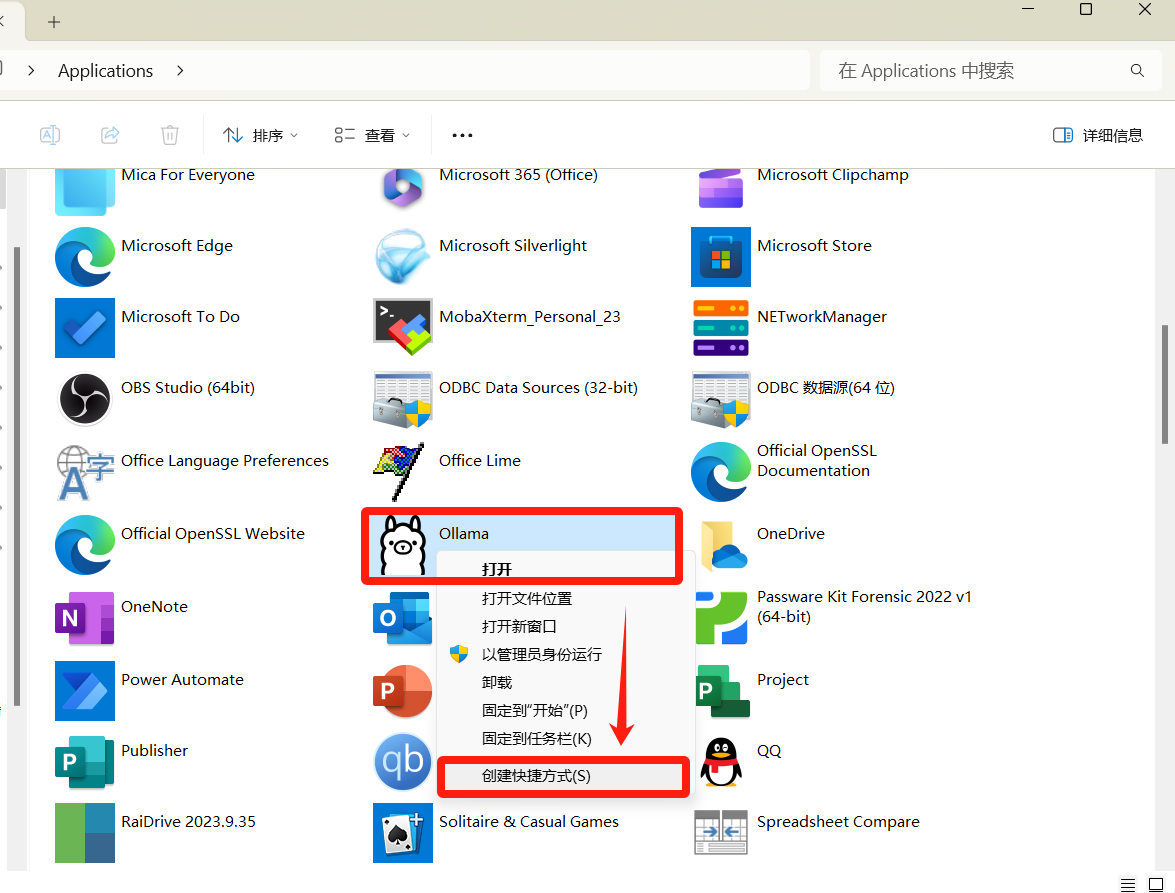
Task: Click the 在 Applications 中搜索 search box
Action: pos(975,71)
